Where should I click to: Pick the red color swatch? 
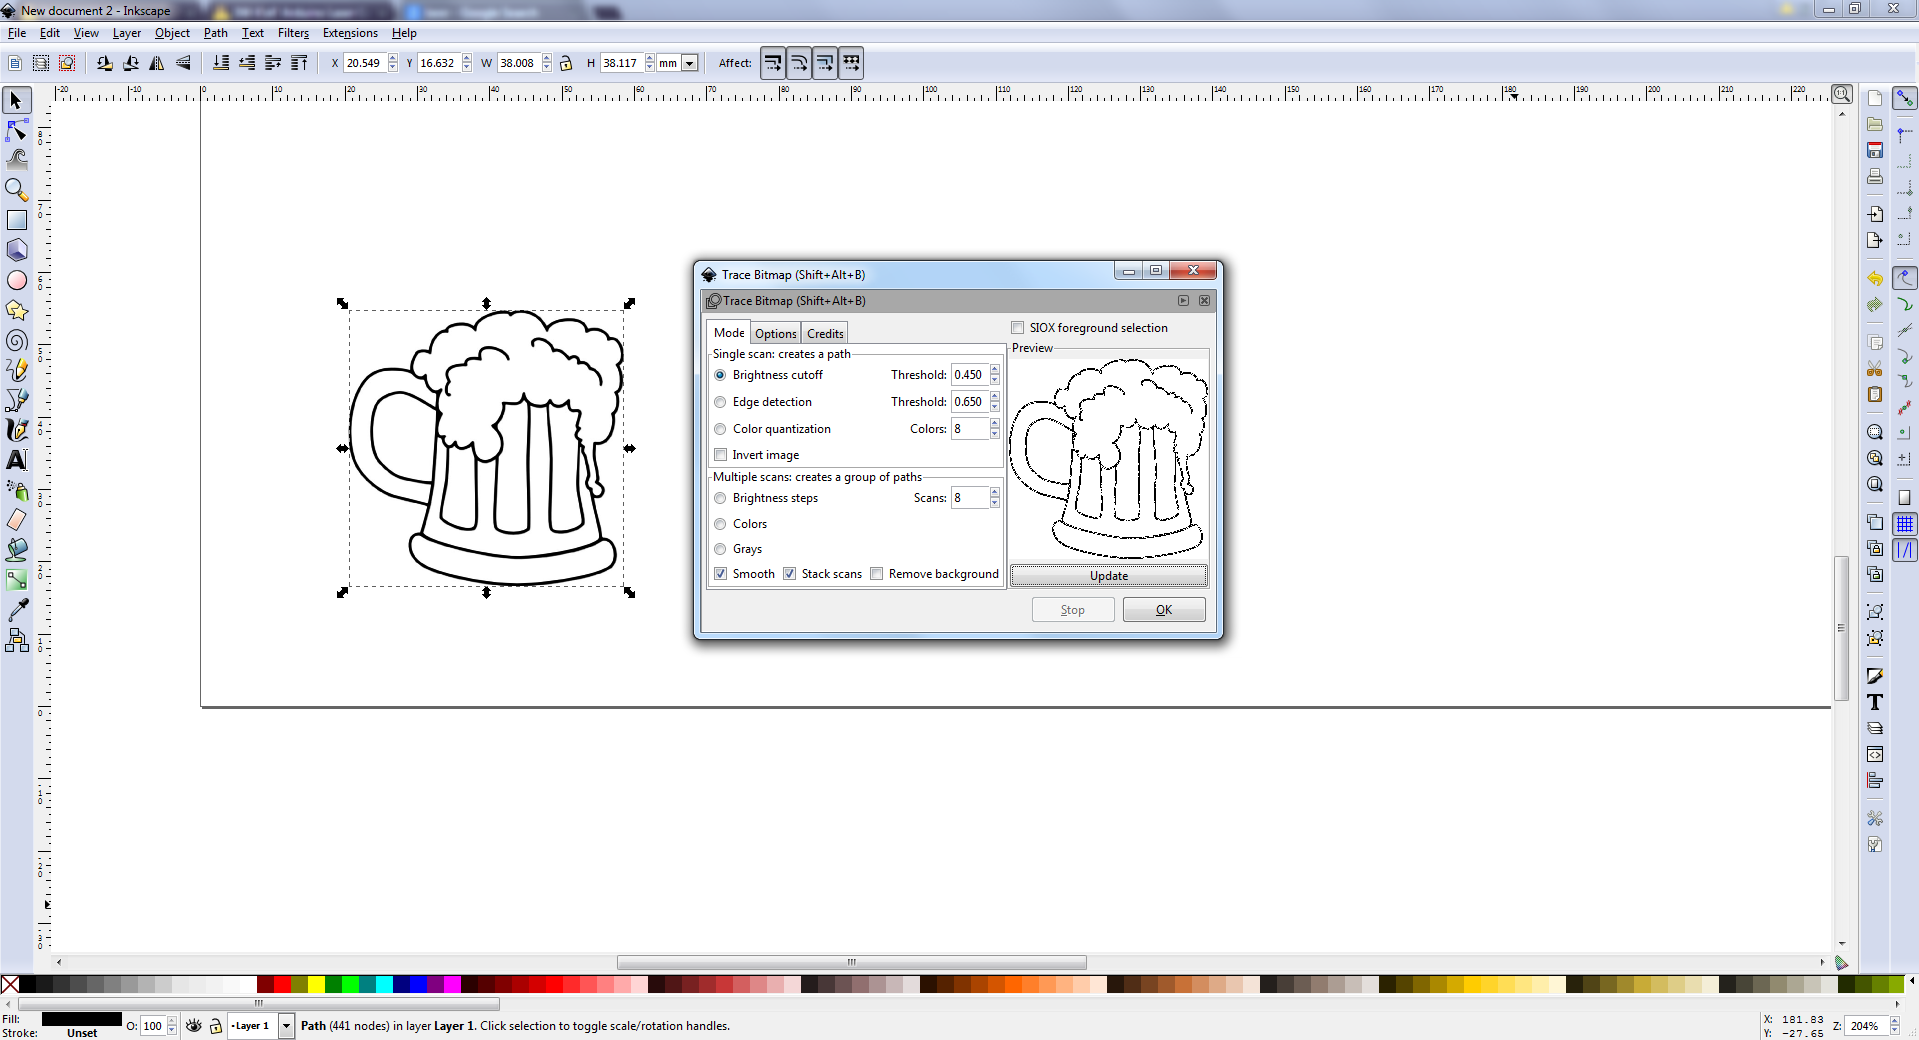click(x=283, y=985)
